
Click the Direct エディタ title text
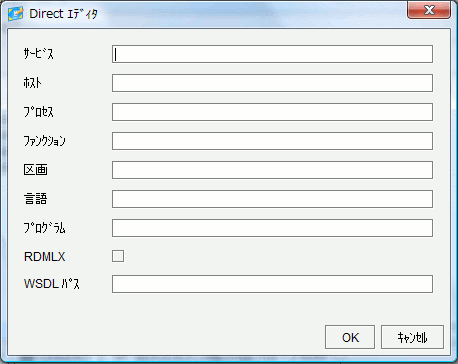(63, 14)
